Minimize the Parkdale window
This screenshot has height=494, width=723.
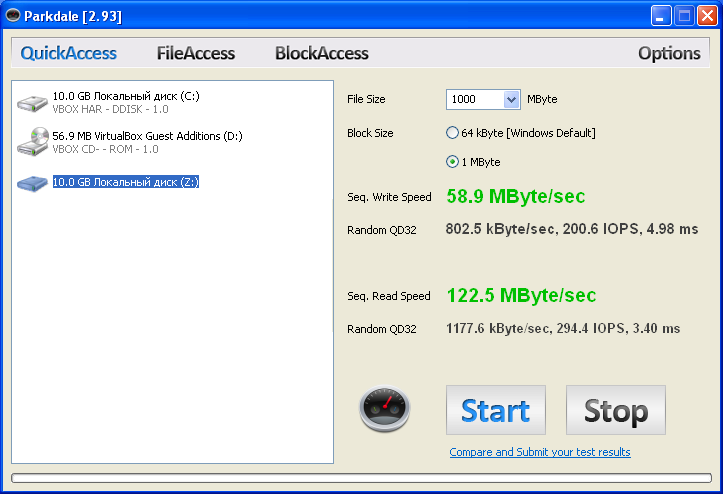(x=660, y=16)
